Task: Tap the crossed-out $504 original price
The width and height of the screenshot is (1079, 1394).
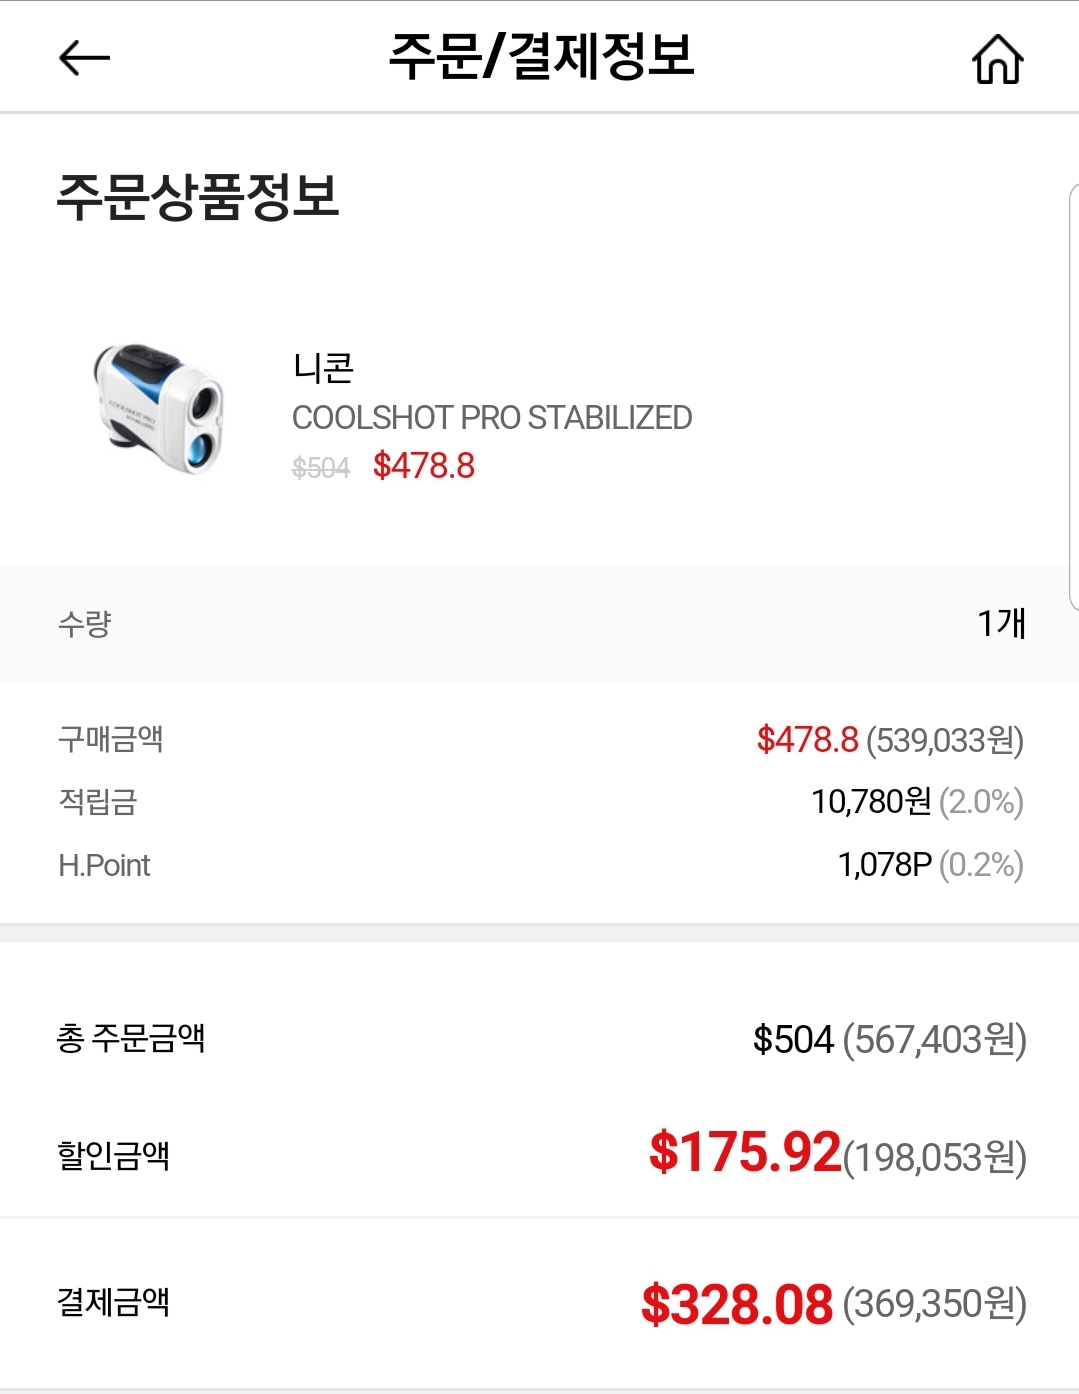Action: coord(321,467)
